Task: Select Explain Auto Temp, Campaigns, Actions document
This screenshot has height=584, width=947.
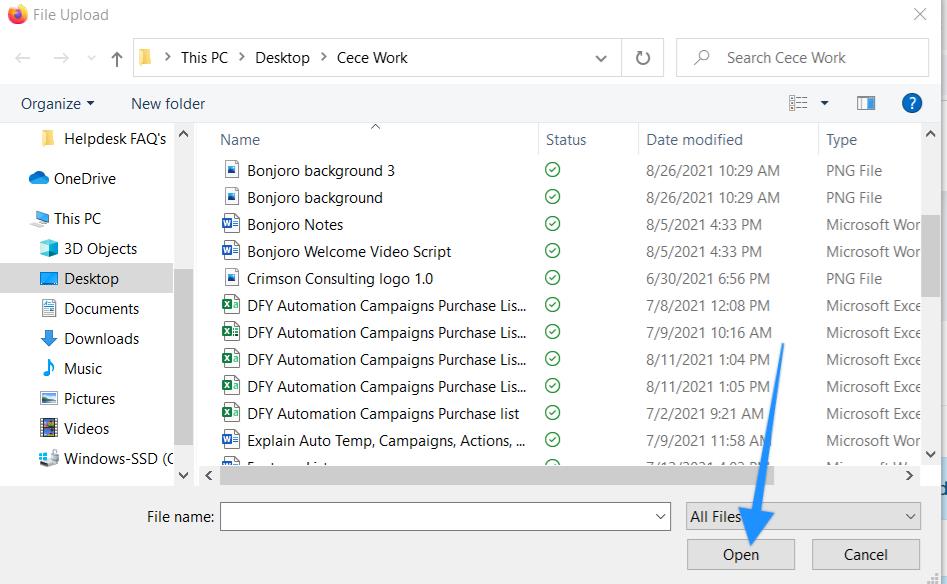Action: point(386,441)
